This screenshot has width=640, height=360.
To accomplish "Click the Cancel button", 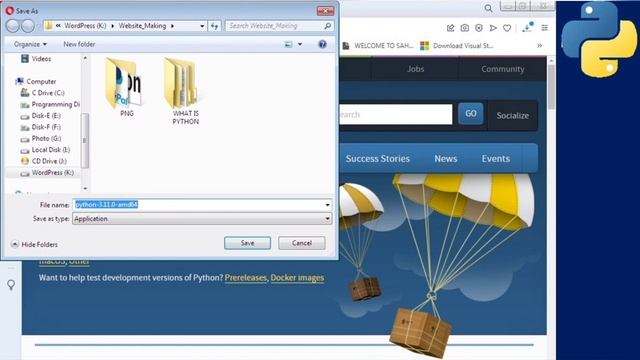I will (x=302, y=243).
